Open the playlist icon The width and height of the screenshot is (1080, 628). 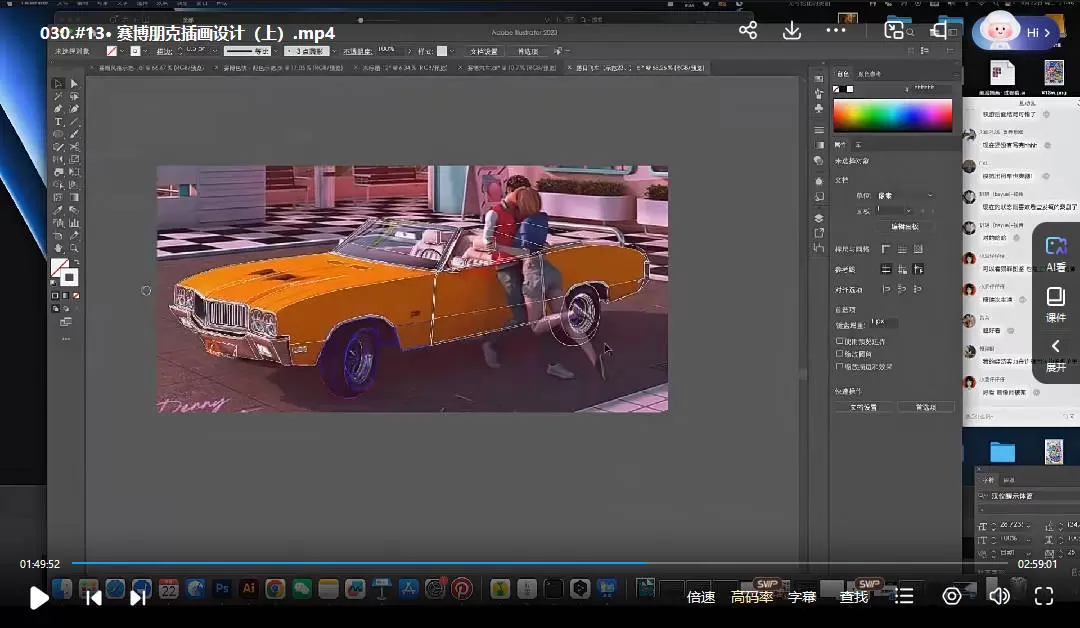(904, 596)
